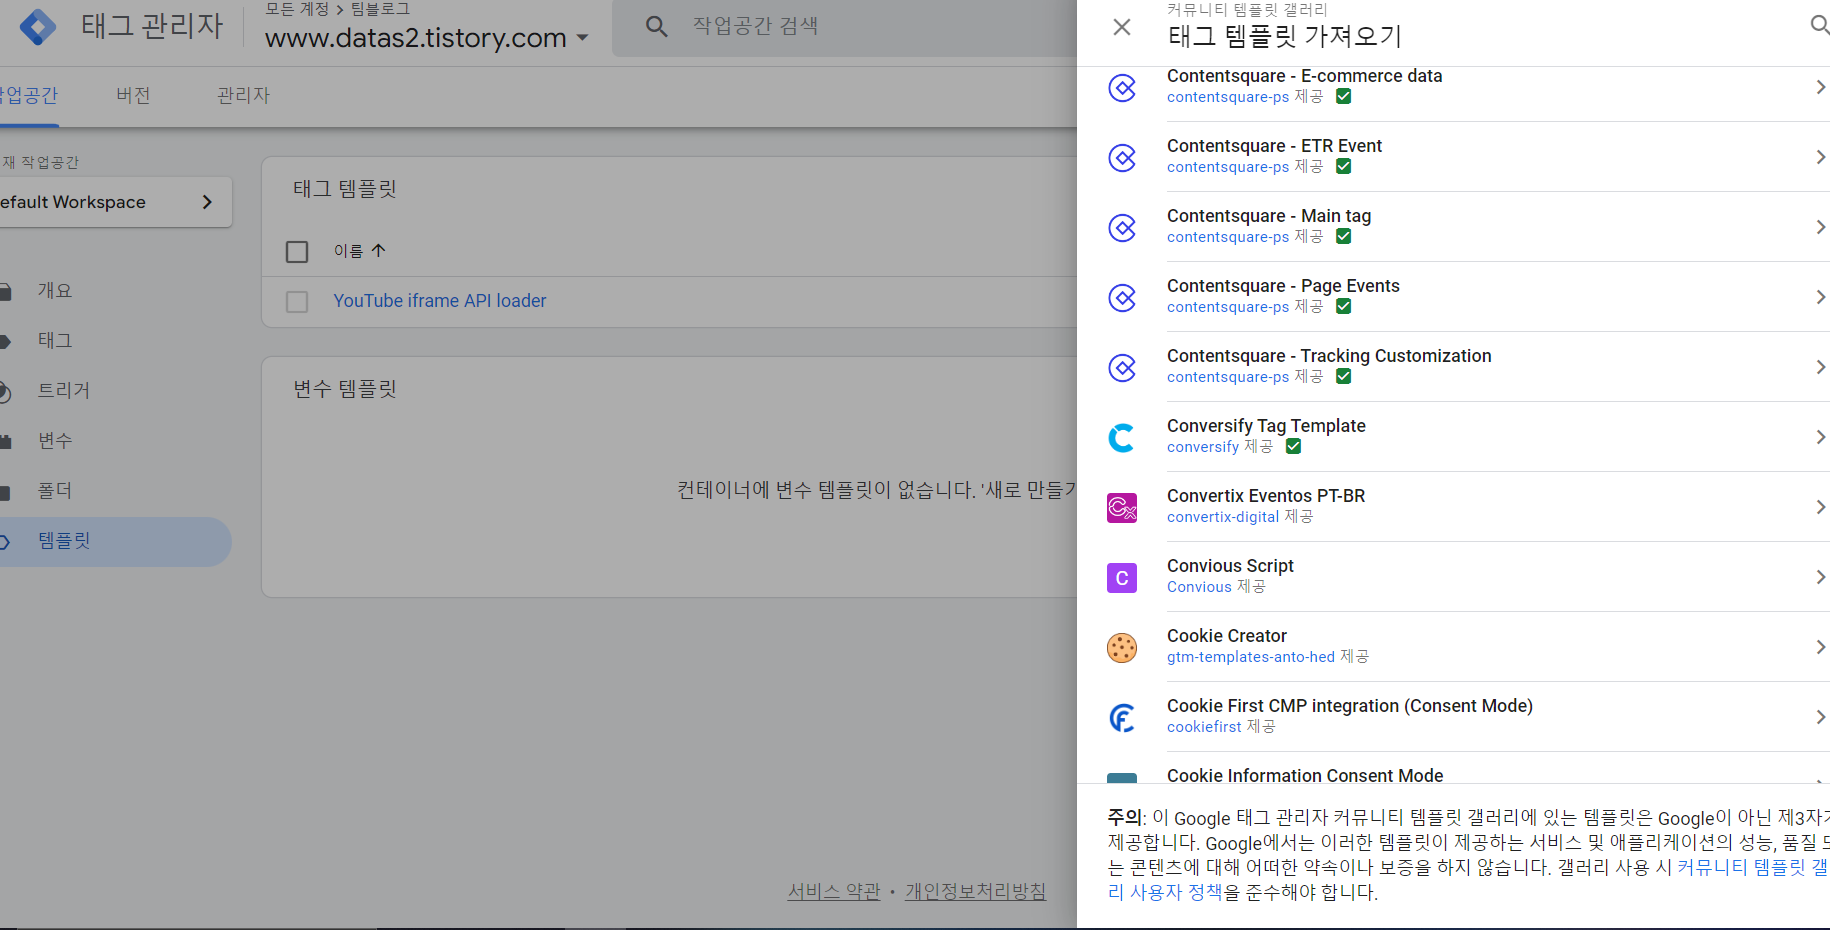The width and height of the screenshot is (1830, 930).
Task: Toggle the select-all checkbox in tag templates
Action: [x=297, y=252]
